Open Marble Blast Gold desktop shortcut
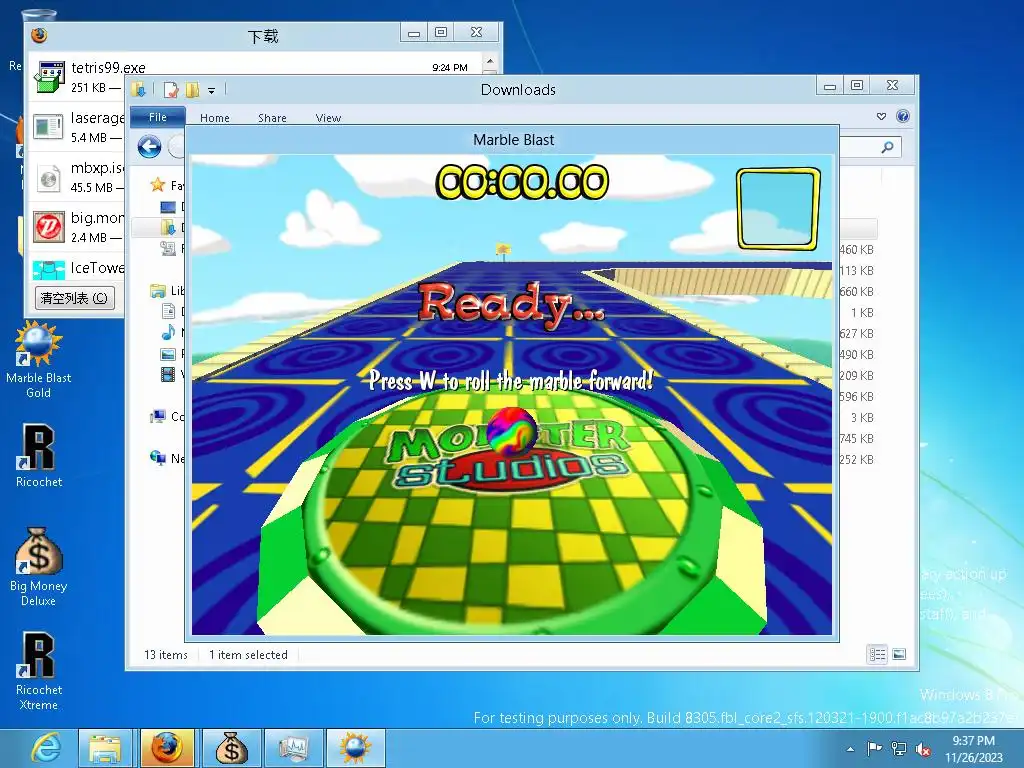This screenshot has height=768, width=1024. 39,359
